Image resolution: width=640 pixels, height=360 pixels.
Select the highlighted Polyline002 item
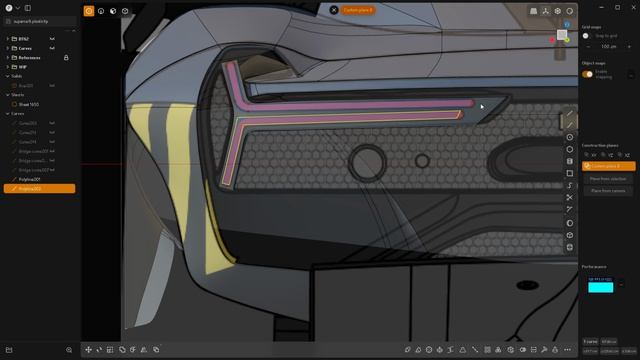click(40, 189)
